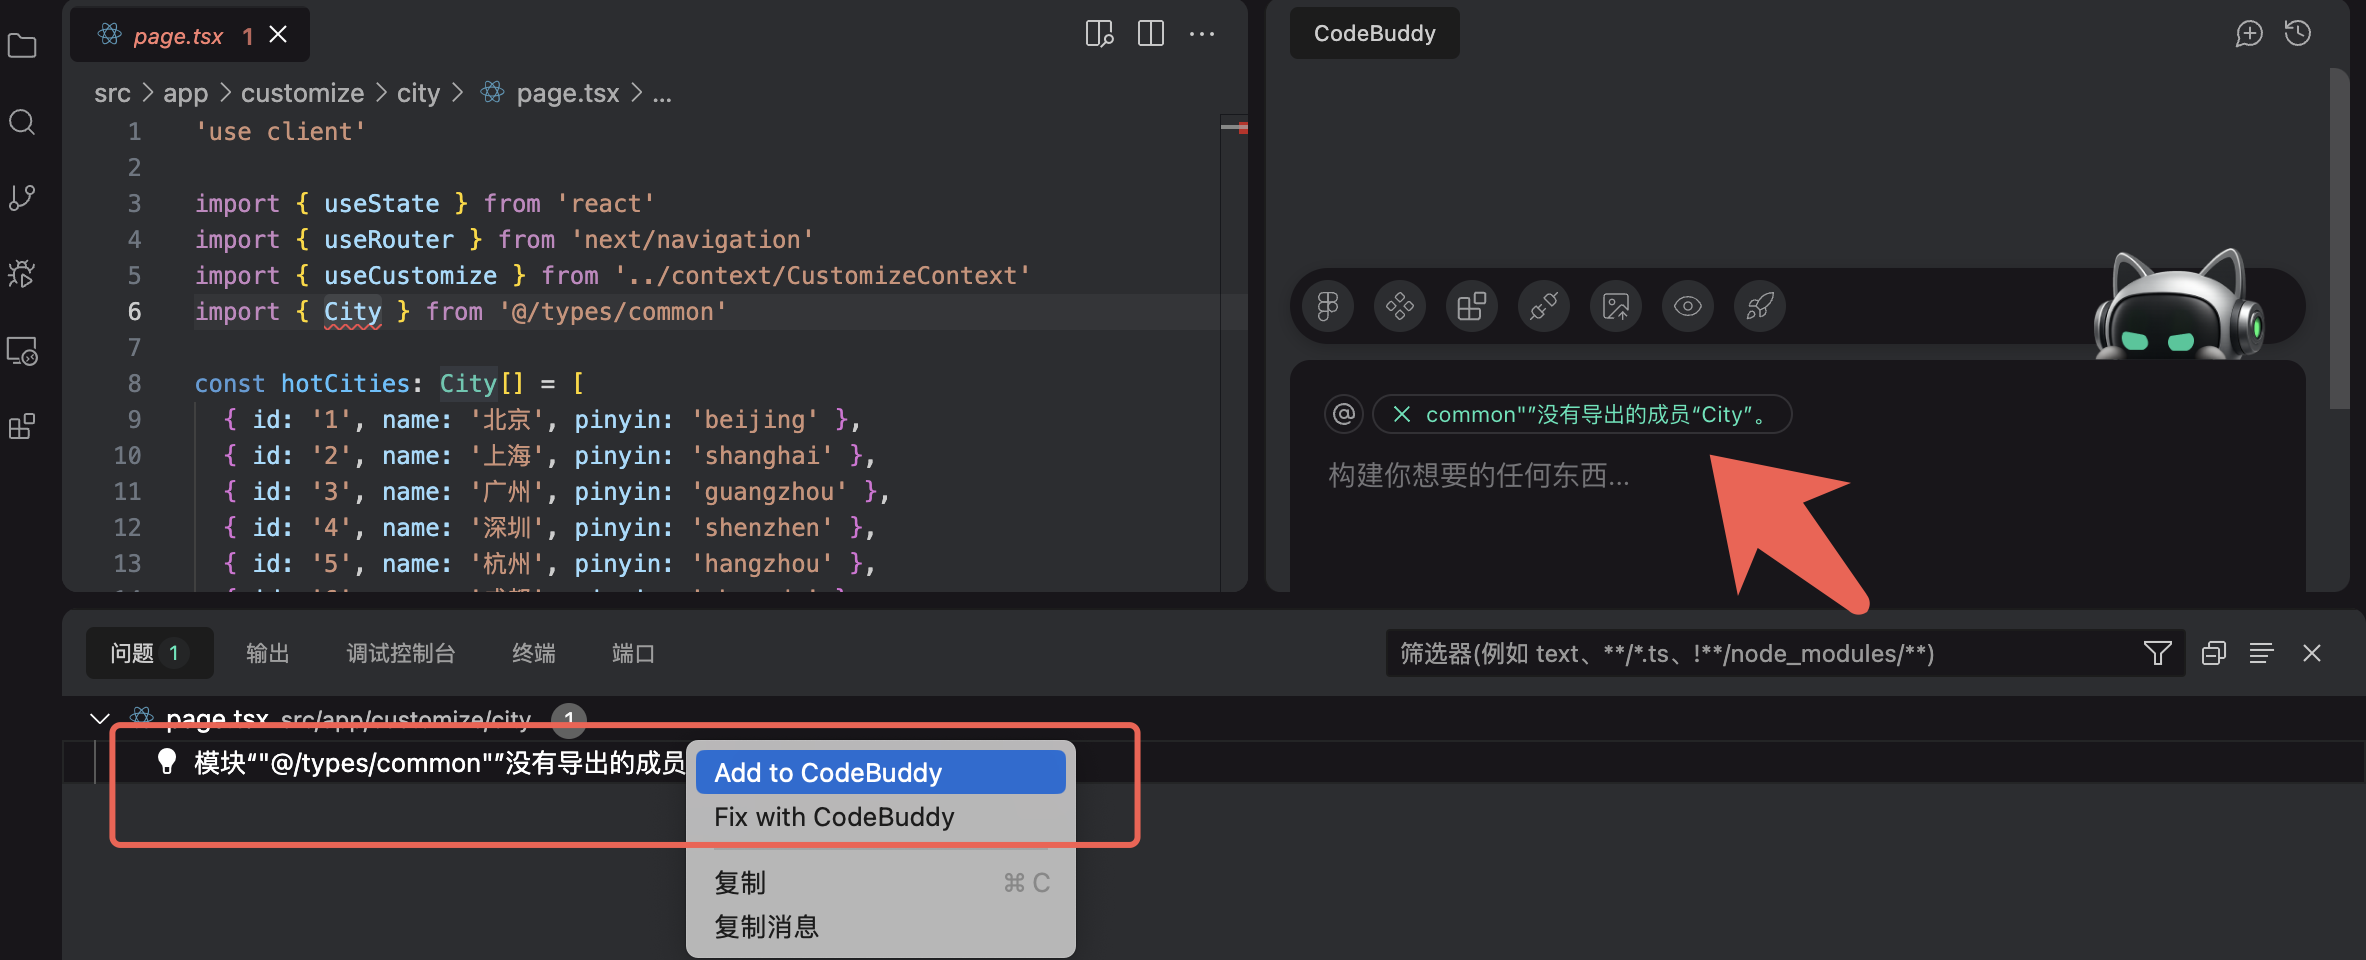Open CodeBuddy chat history

click(2298, 34)
